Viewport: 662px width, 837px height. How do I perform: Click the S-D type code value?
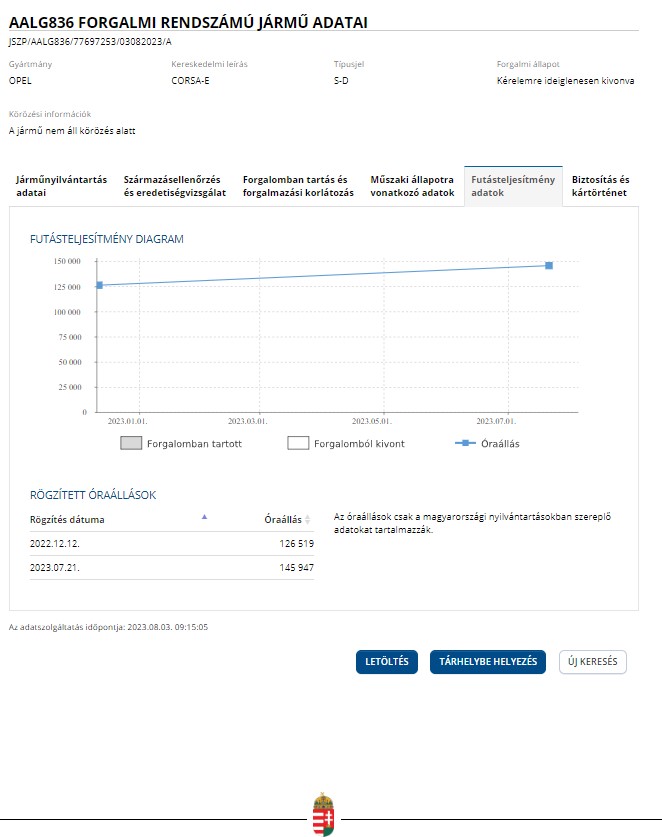tap(341, 81)
